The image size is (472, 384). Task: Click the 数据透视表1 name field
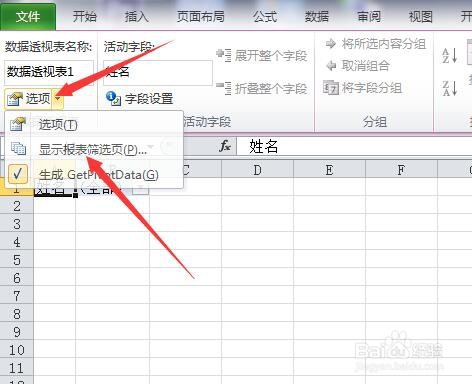click(x=49, y=72)
